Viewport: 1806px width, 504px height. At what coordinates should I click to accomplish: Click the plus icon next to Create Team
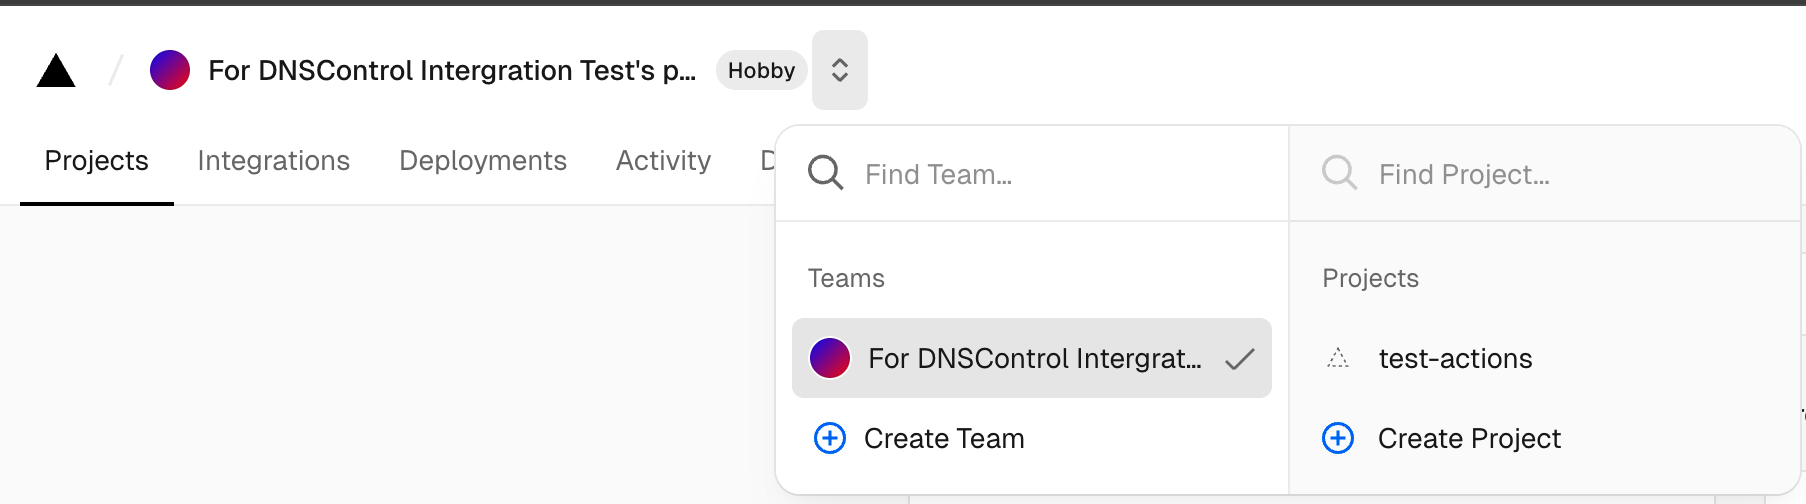pyautogui.click(x=830, y=438)
